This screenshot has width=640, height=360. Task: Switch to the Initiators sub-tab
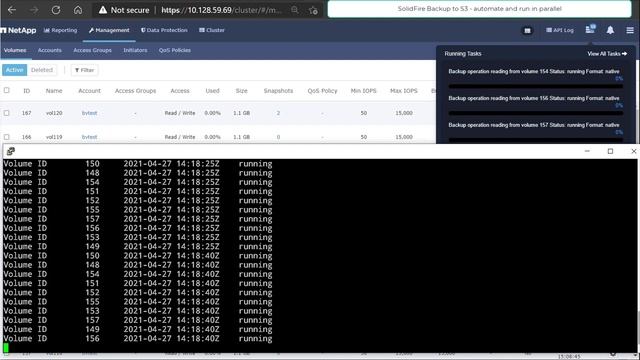pyautogui.click(x=135, y=50)
